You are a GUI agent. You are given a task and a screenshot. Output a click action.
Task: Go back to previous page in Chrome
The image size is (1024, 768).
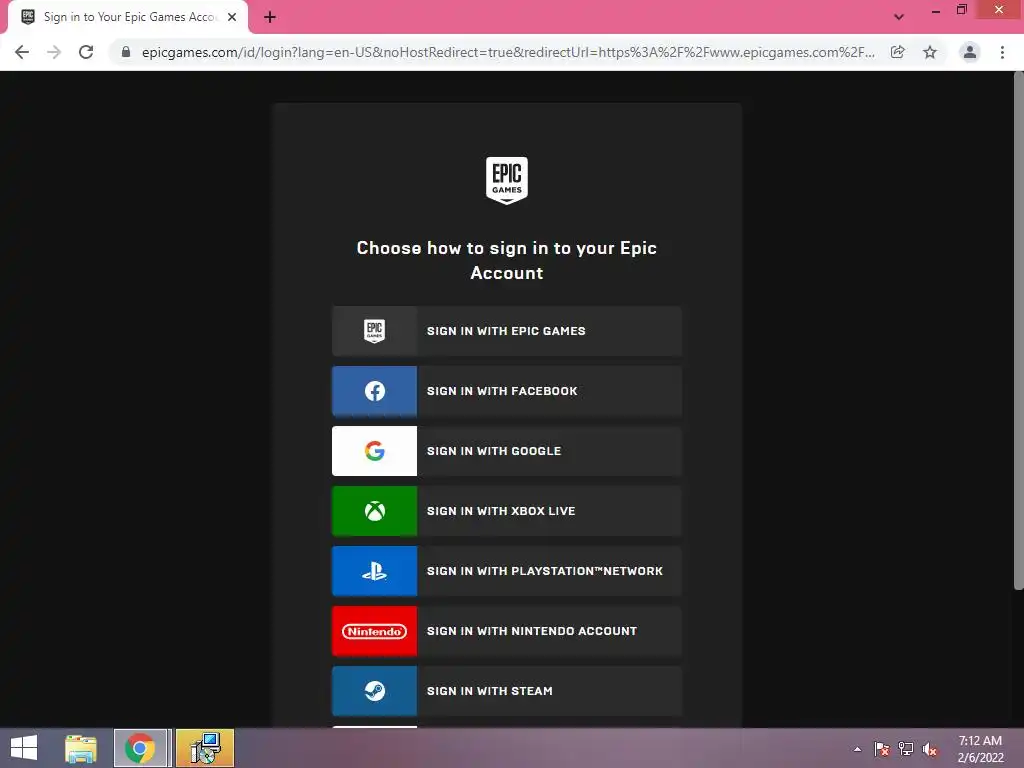tap(22, 52)
